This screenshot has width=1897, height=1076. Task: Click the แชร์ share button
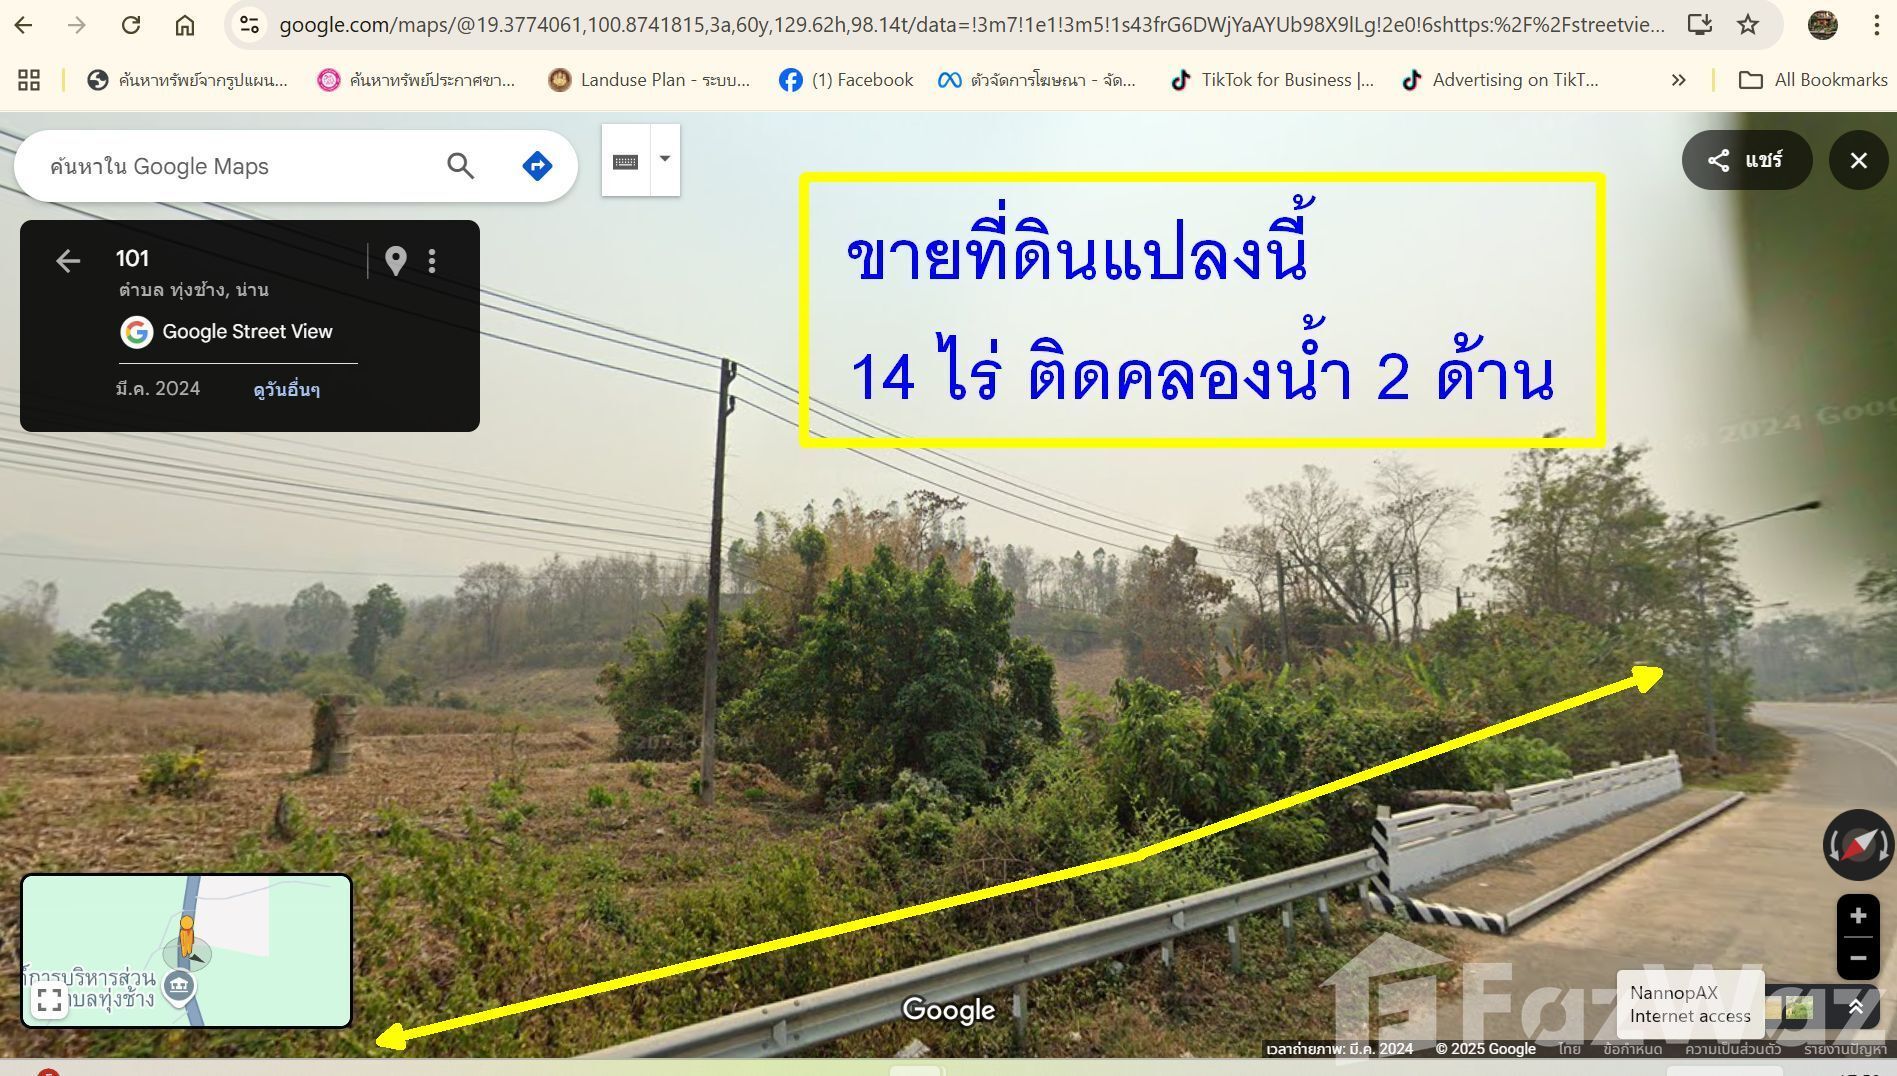(x=1747, y=160)
